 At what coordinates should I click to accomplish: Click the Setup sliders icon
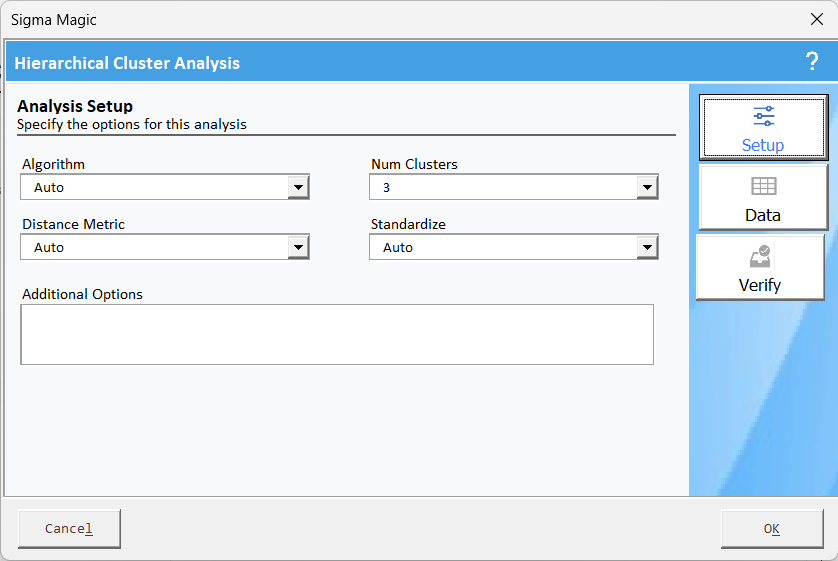click(763, 116)
